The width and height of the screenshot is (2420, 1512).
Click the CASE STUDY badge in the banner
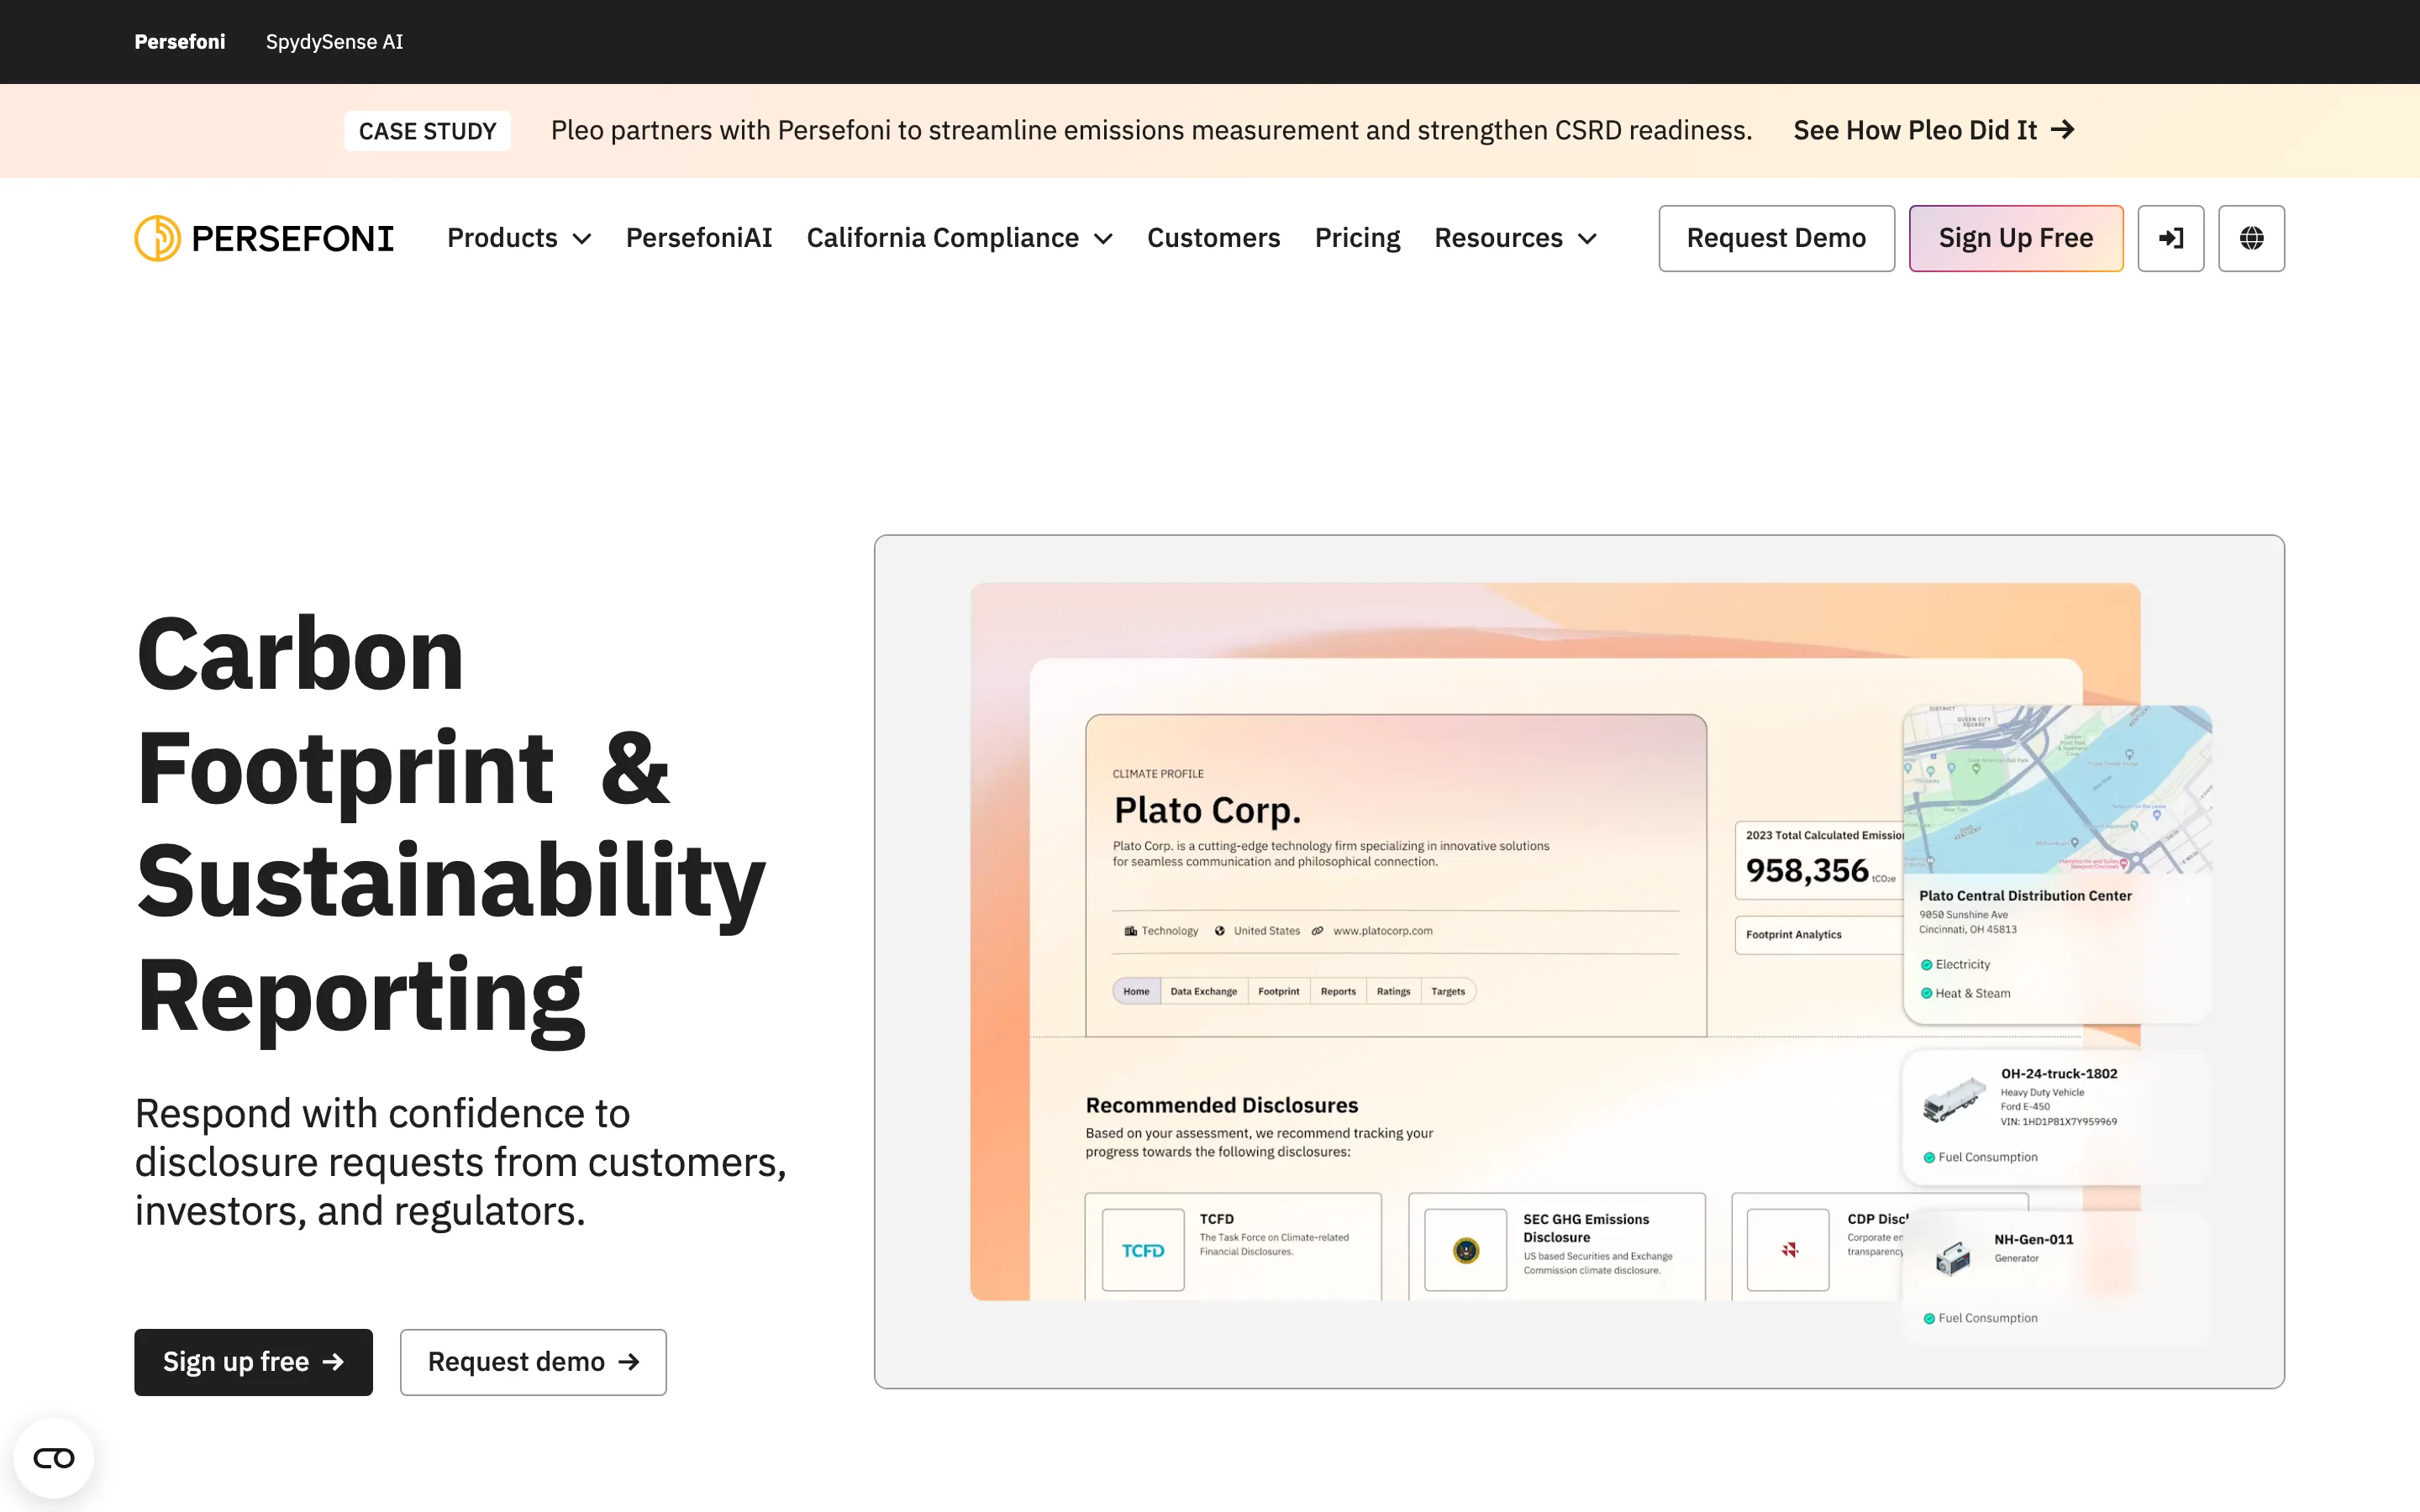click(x=427, y=131)
